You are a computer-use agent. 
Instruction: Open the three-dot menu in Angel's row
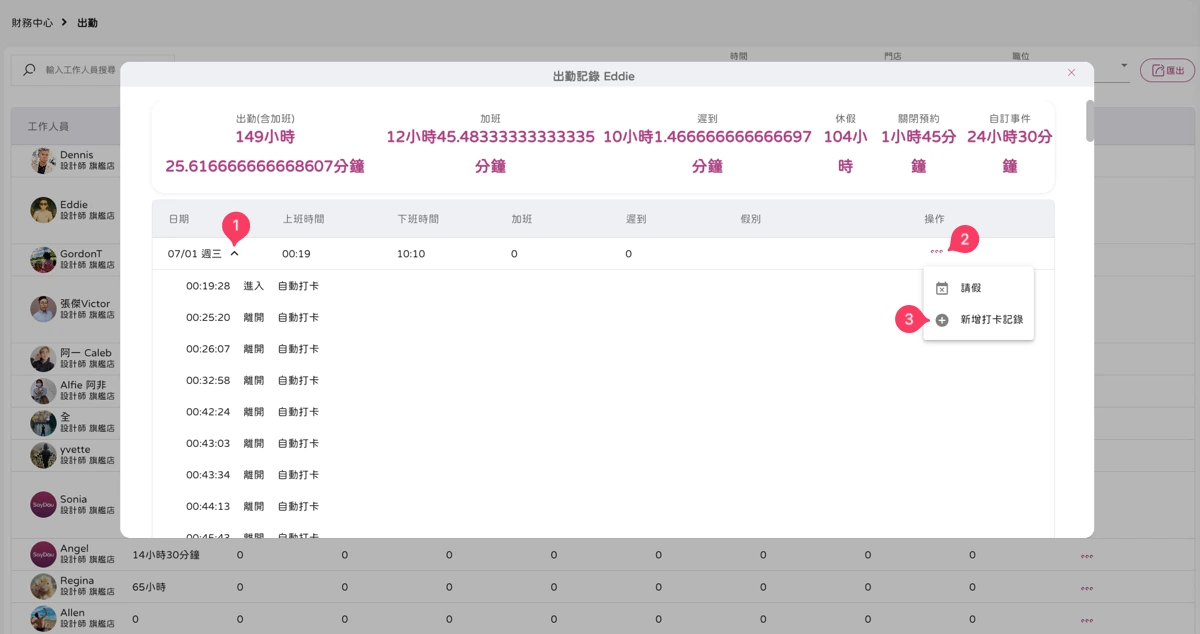[1086, 557]
